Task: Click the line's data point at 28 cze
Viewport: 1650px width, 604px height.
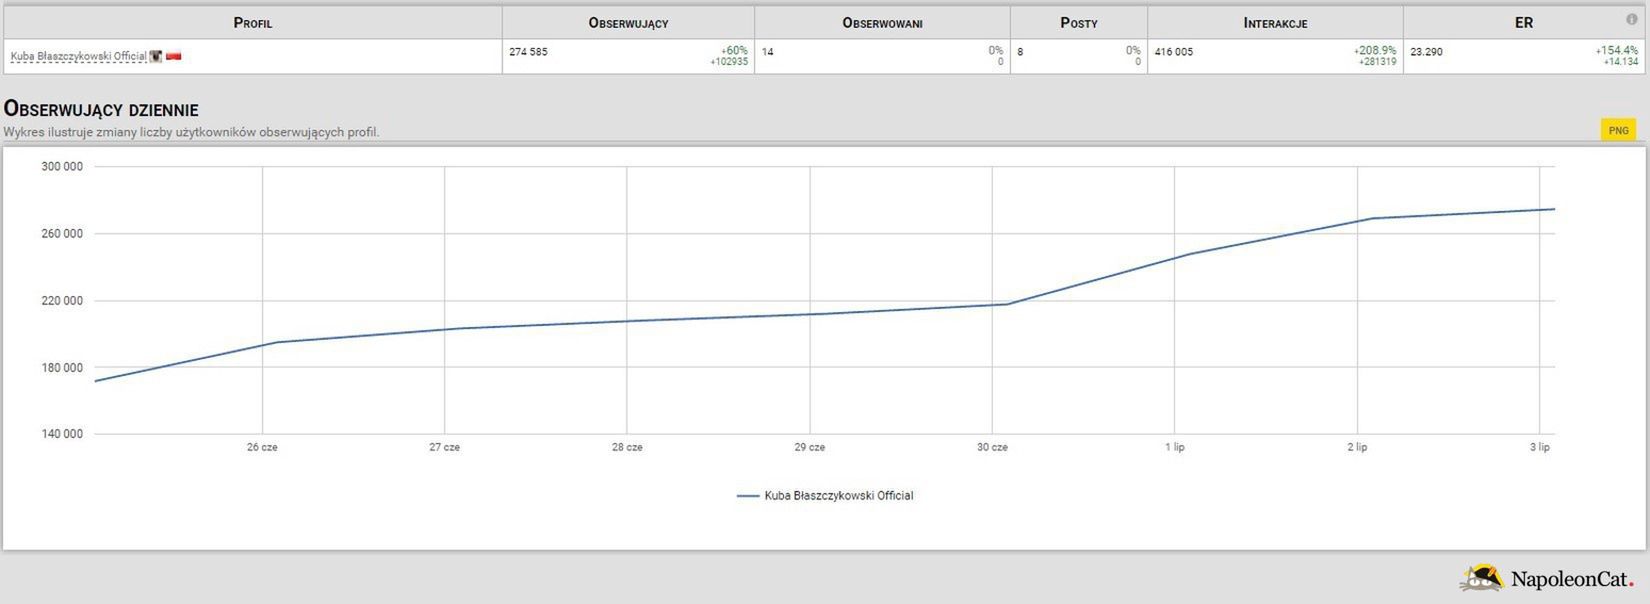Action: pyautogui.click(x=641, y=321)
